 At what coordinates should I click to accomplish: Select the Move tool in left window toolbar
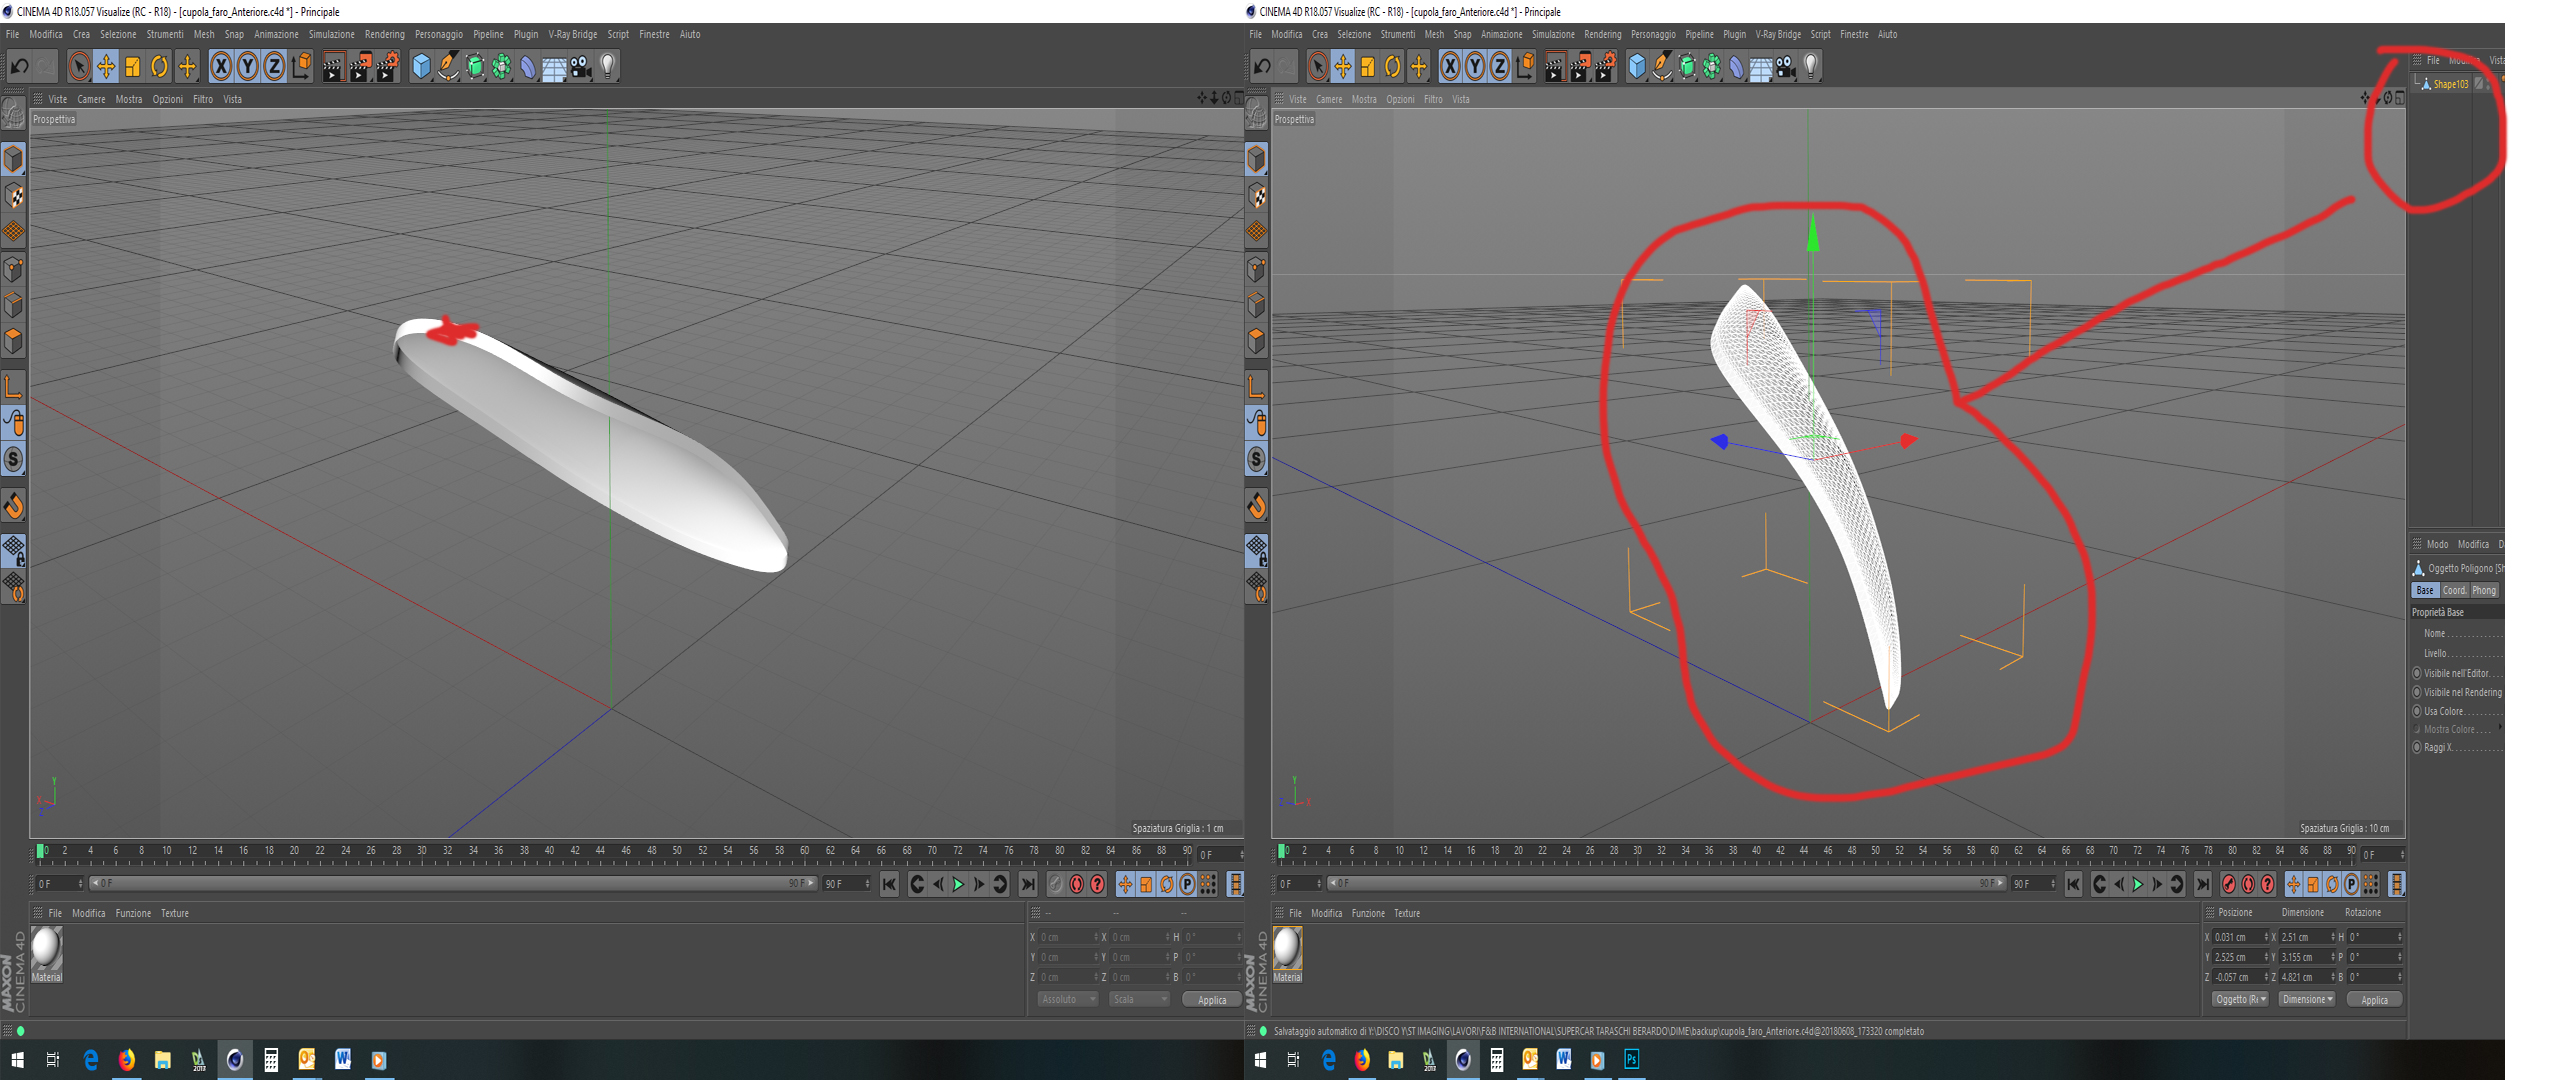pyautogui.click(x=105, y=67)
